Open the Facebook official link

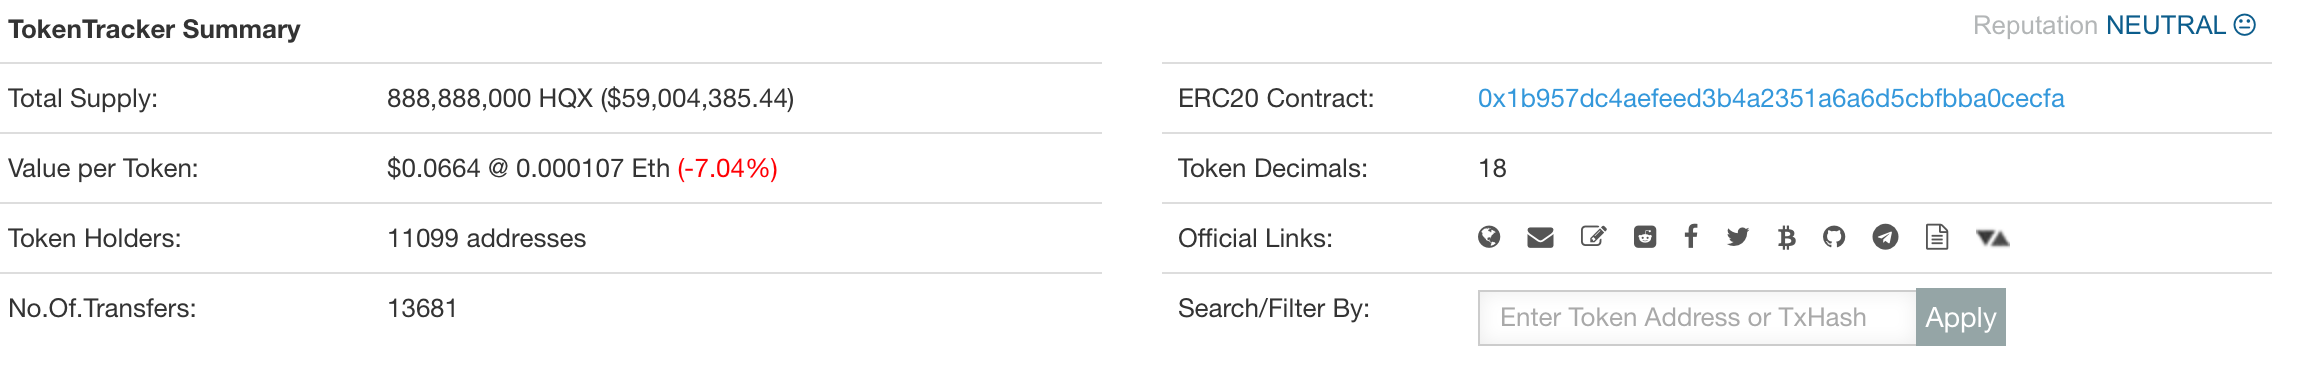(1690, 237)
